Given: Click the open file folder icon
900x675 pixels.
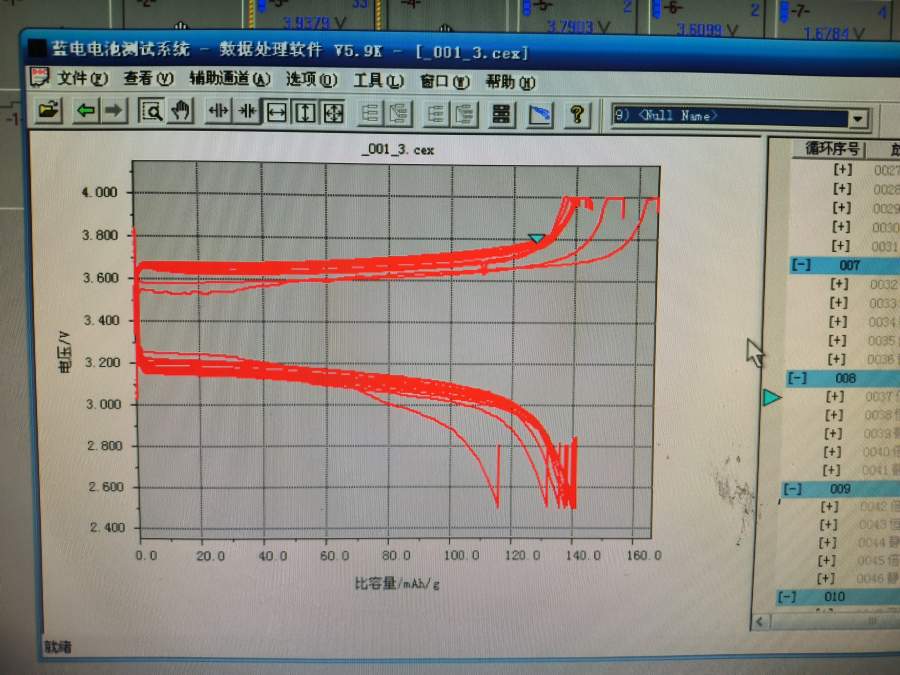Looking at the screenshot, I should point(48,110).
